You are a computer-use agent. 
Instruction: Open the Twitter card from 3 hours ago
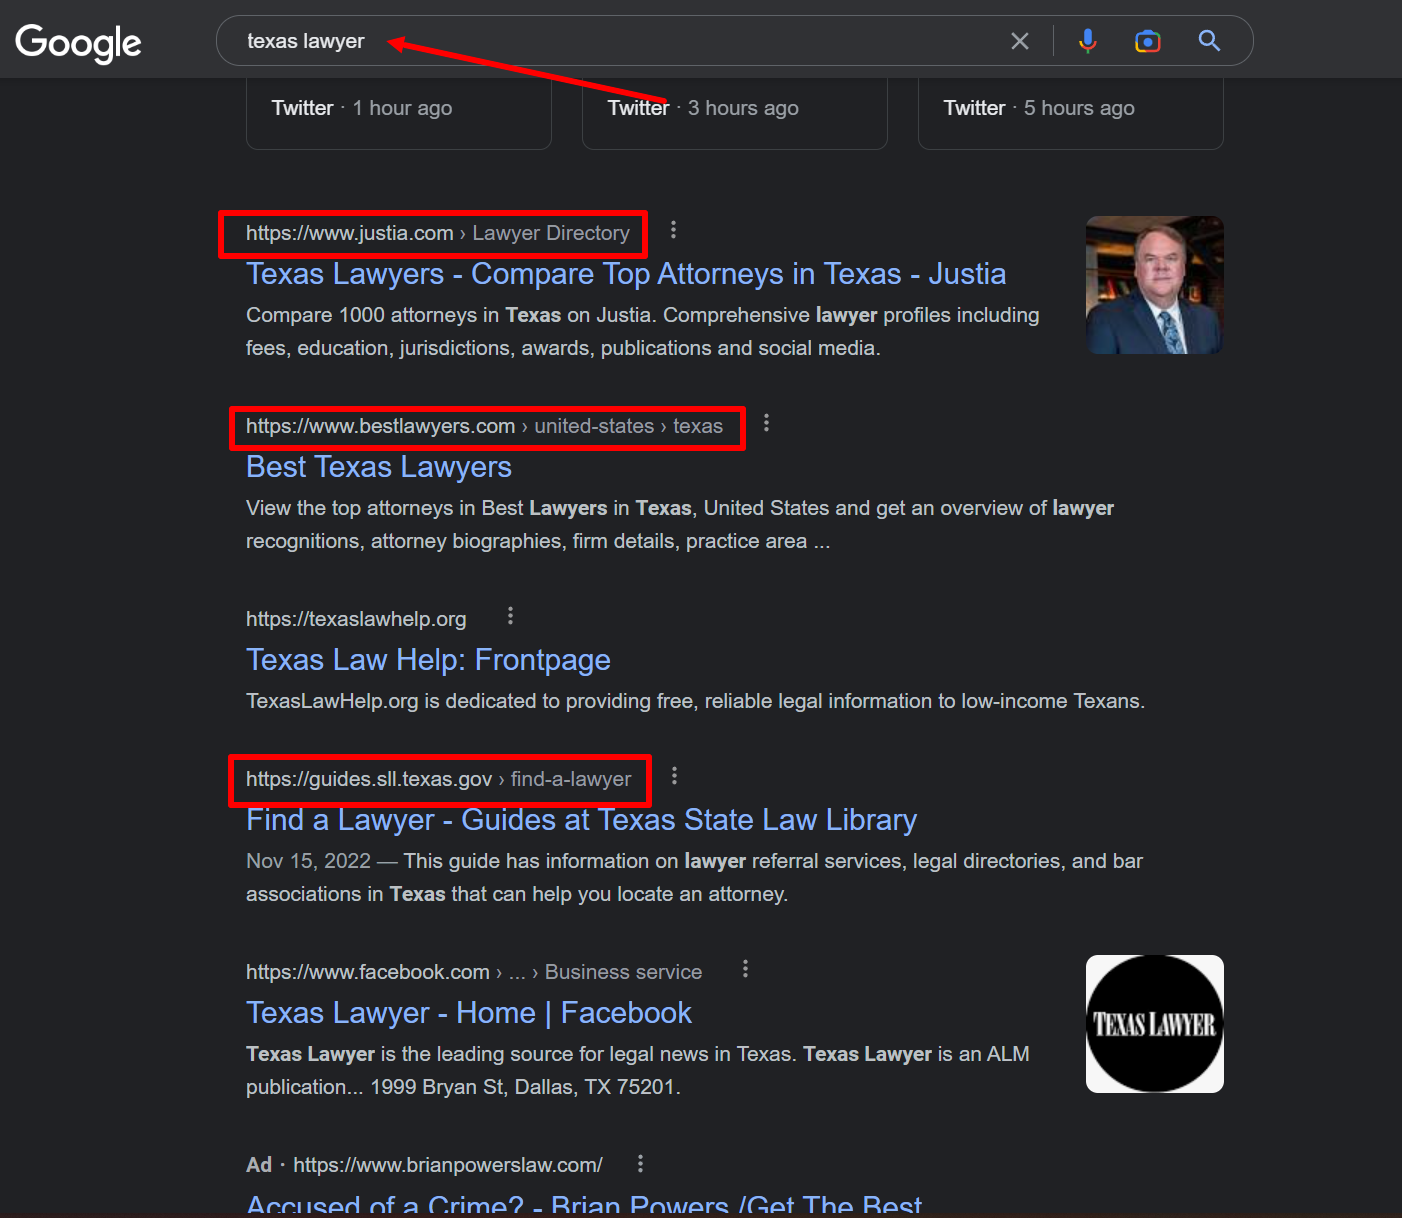point(735,114)
